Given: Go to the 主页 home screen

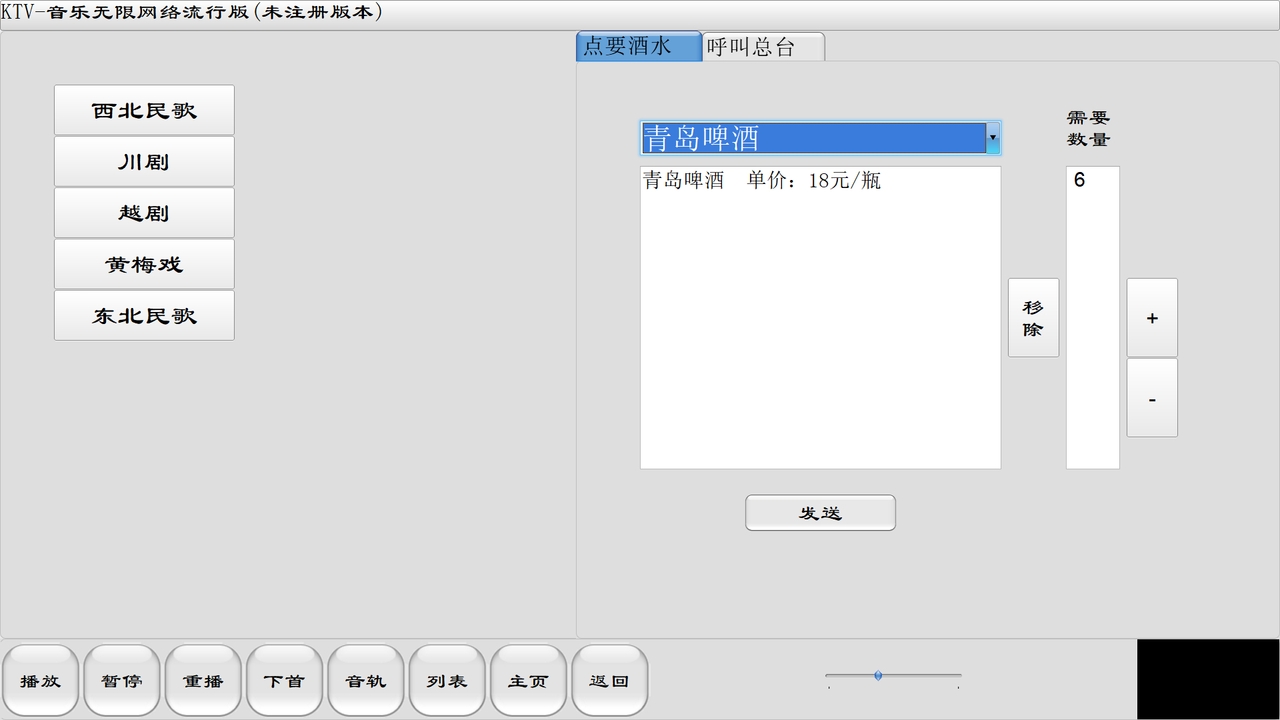Looking at the screenshot, I should coord(528,681).
